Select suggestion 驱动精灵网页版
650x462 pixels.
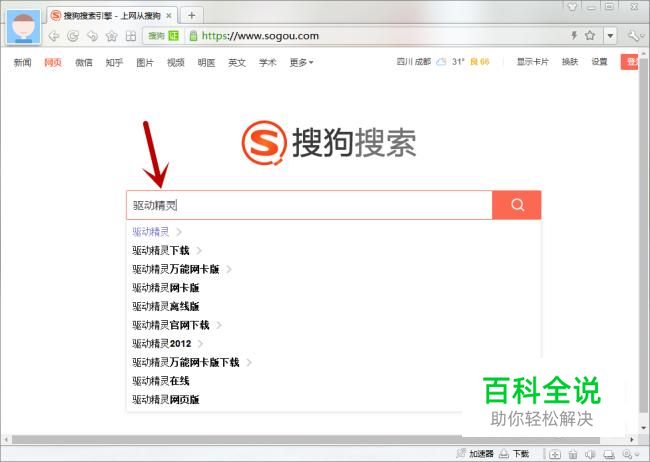pos(166,400)
